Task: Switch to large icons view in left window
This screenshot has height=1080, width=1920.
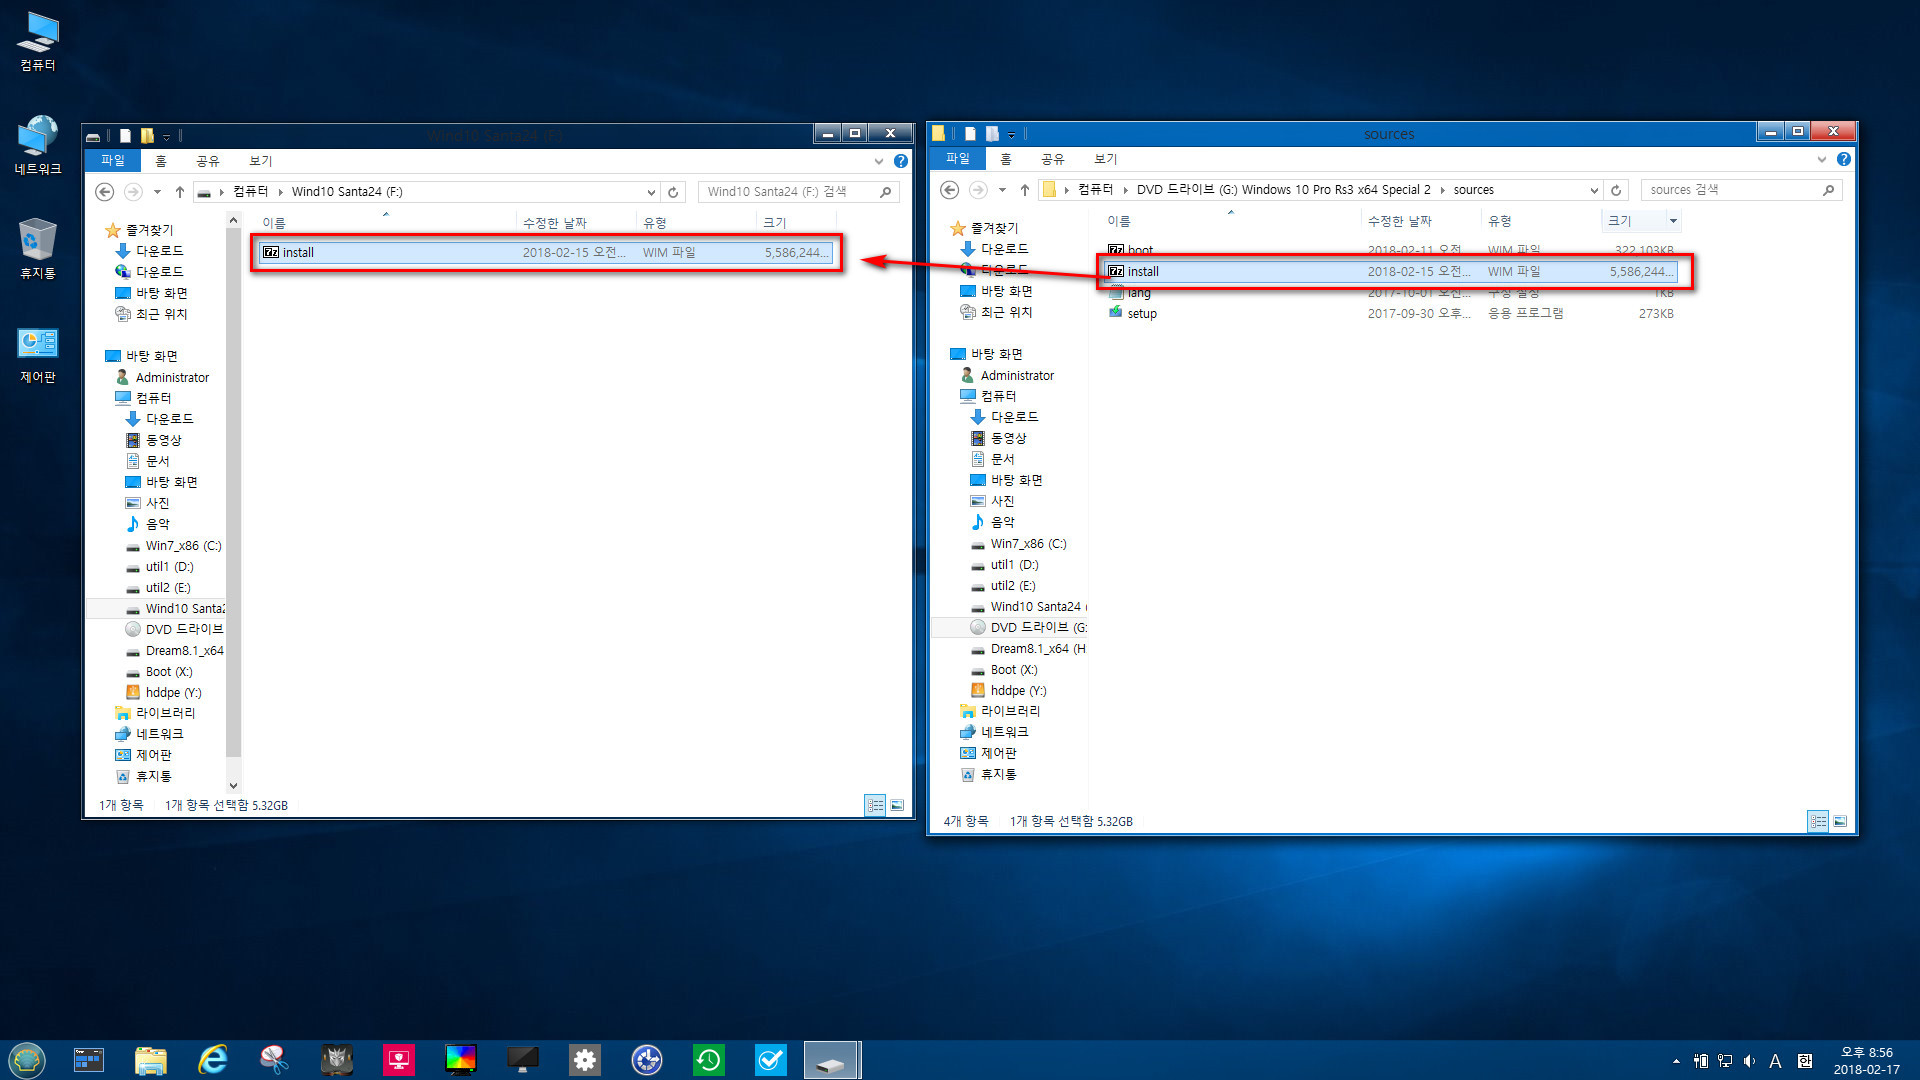Action: coord(897,805)
